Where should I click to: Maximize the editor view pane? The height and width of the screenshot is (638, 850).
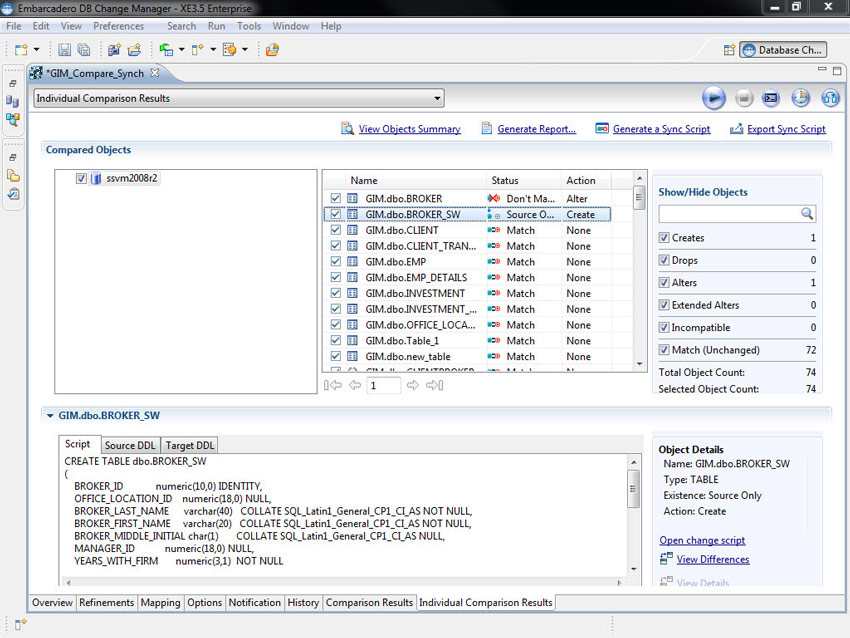tap(837, 71)
